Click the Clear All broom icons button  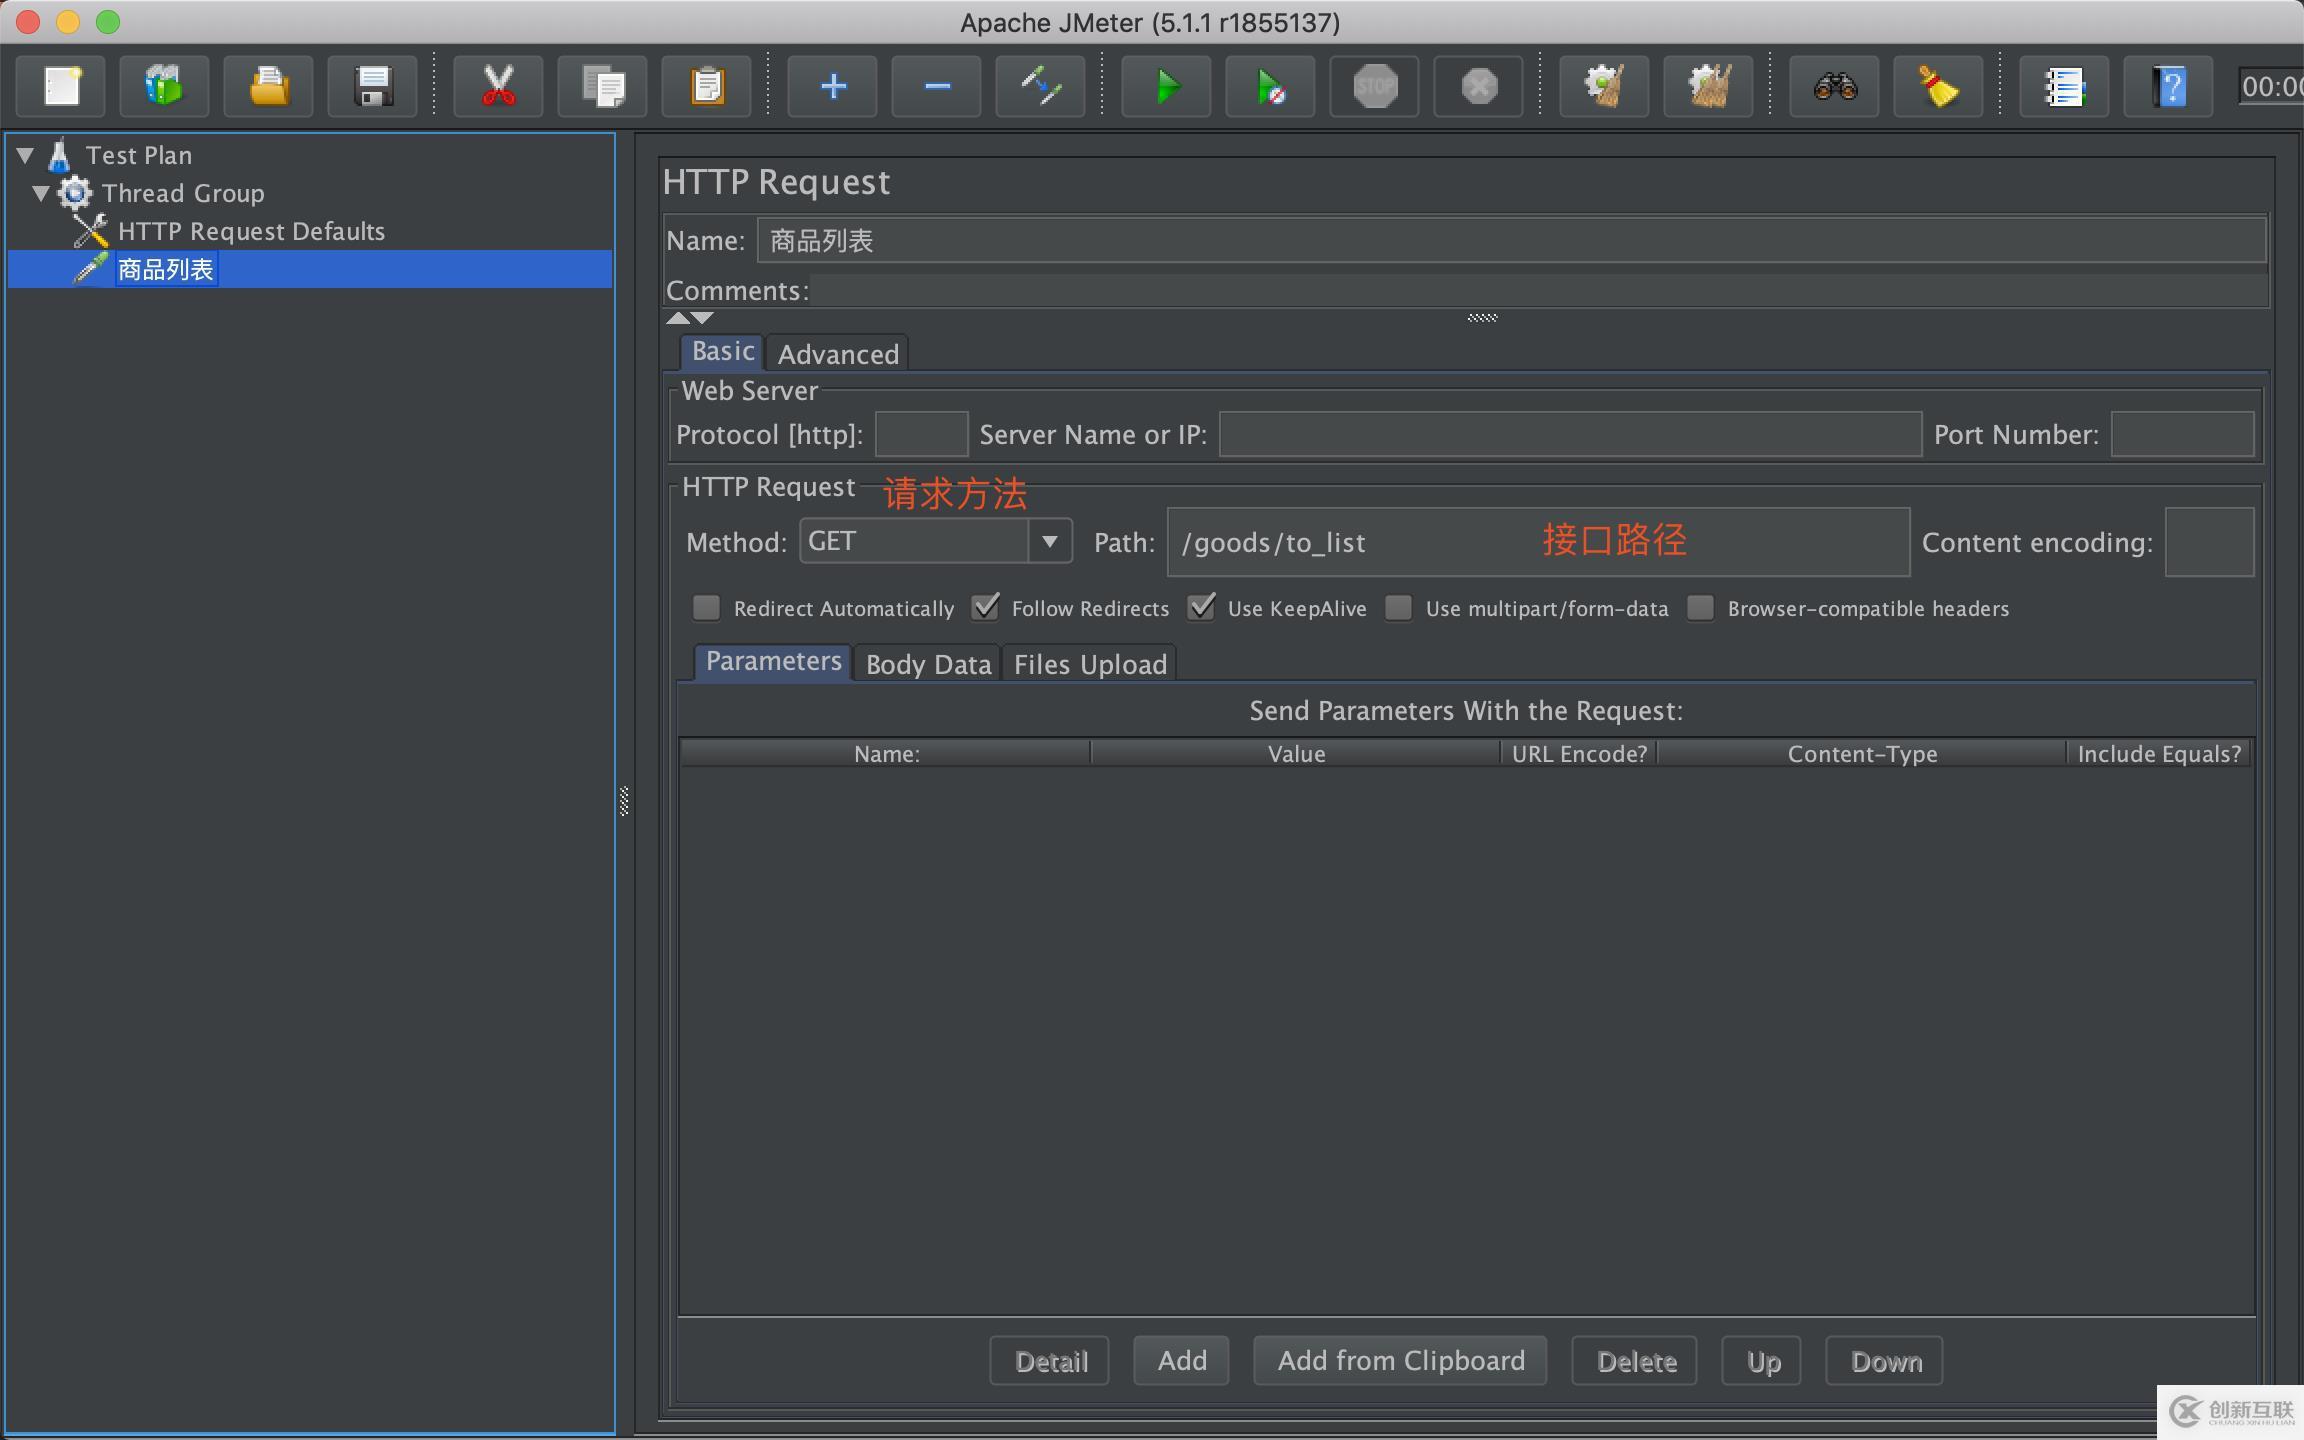pyautogui.click(x=1708, y=87)
